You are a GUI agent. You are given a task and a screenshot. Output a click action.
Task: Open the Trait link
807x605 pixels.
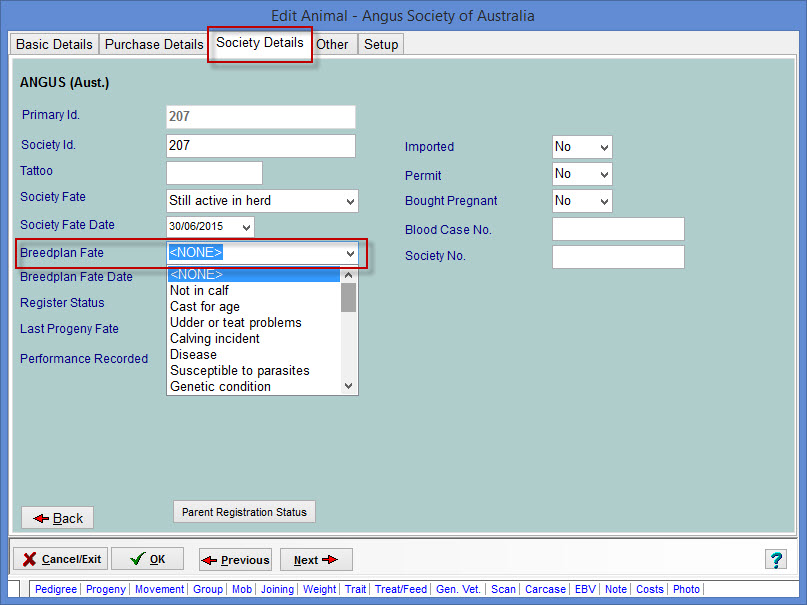tap(355, 589)
